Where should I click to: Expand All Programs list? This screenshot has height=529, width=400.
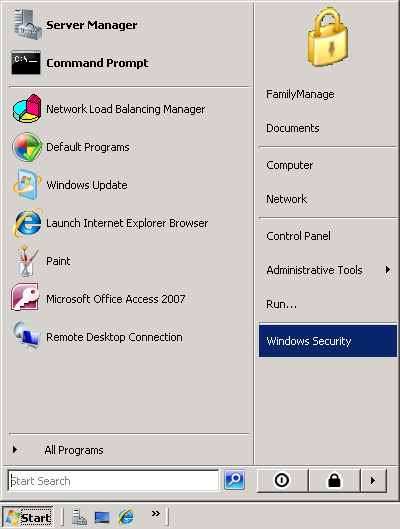coord(128,450)
